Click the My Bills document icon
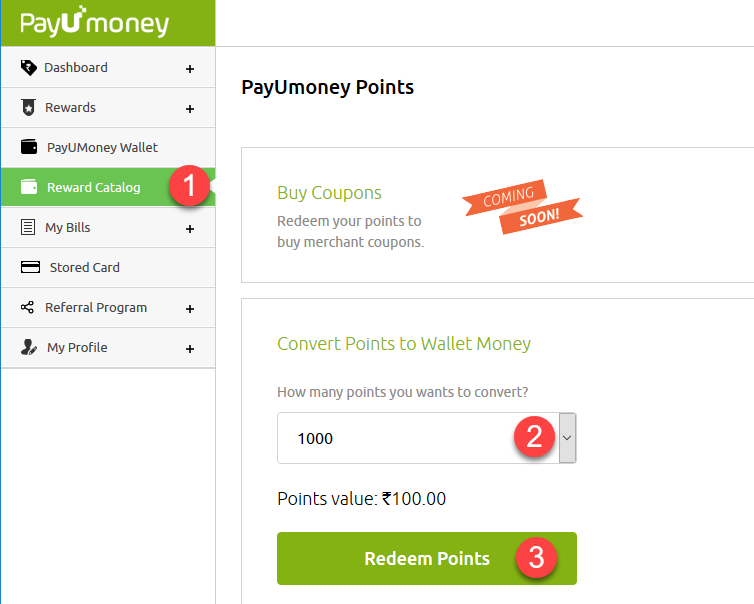This screenshot has height=604, width=754. click(x=28, y=227)
